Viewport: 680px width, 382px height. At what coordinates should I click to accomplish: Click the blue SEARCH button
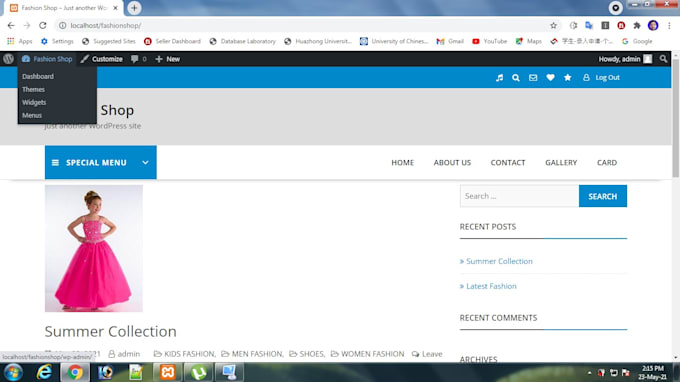pyautogui.click(x=603, y=196)
